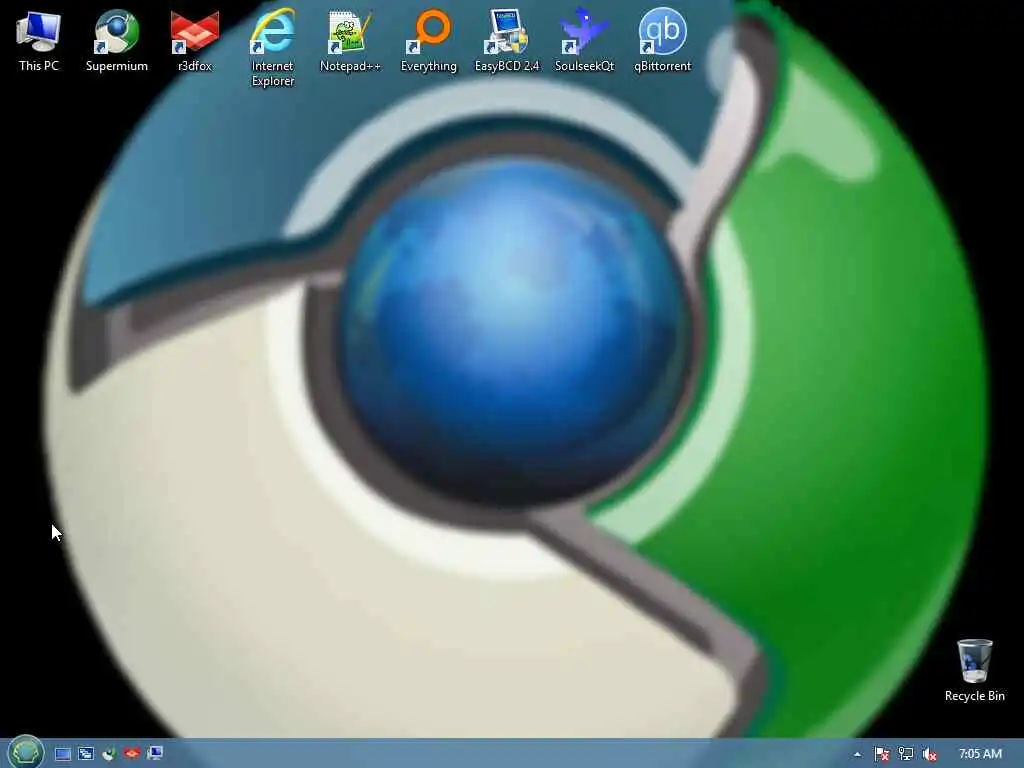The image size is (1024, 768).
Task: Click the muted speaker volume tray icon
Action: (930, 754)
